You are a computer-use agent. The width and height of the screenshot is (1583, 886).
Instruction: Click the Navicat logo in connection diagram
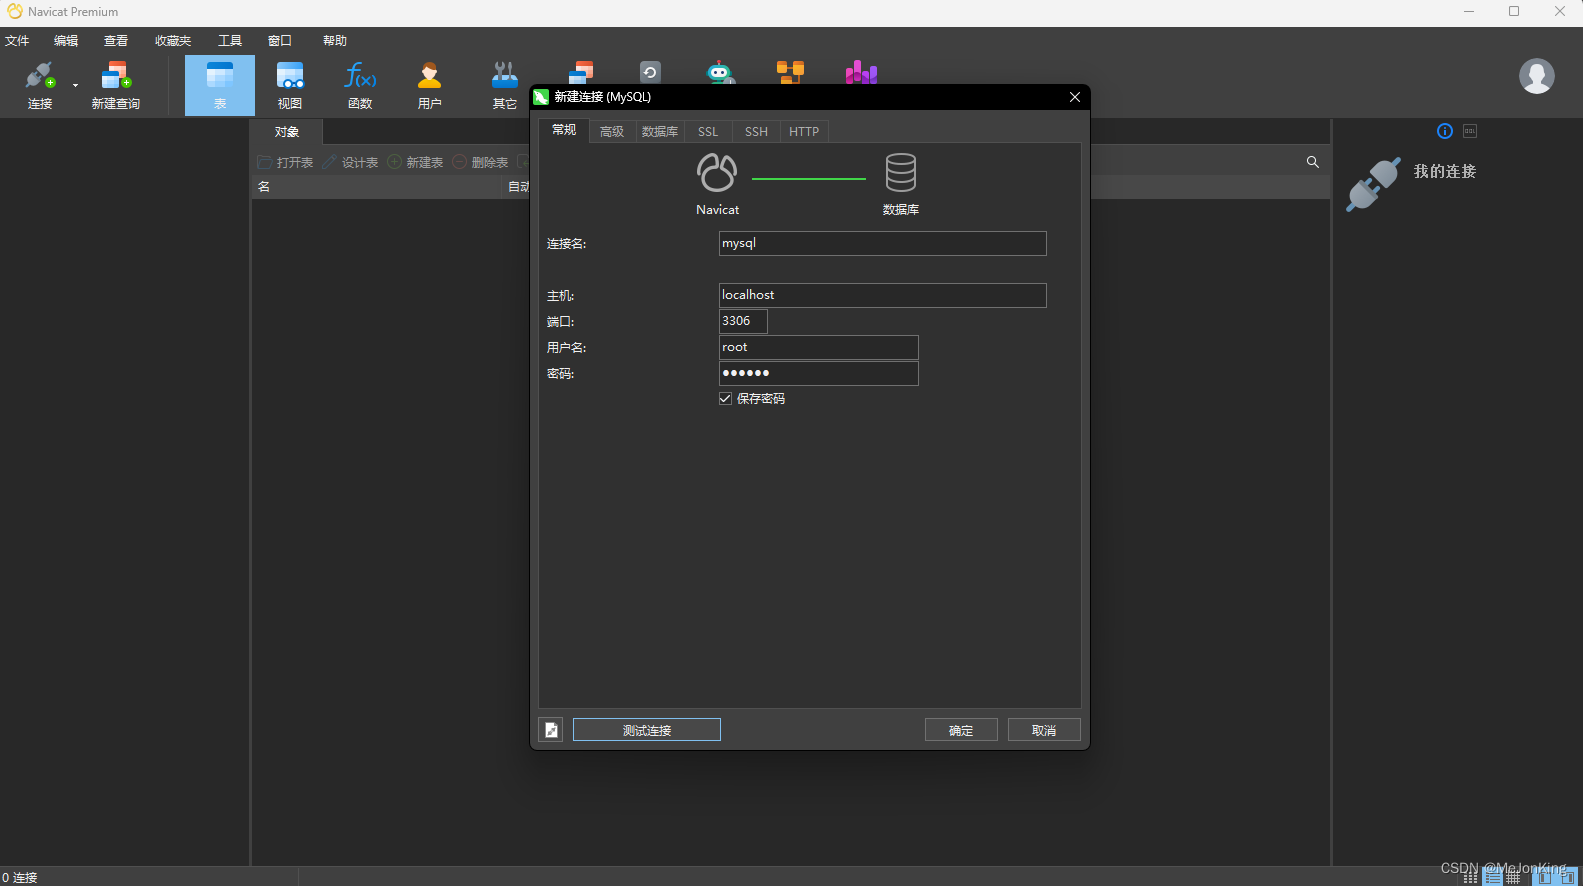coord(717,172)
